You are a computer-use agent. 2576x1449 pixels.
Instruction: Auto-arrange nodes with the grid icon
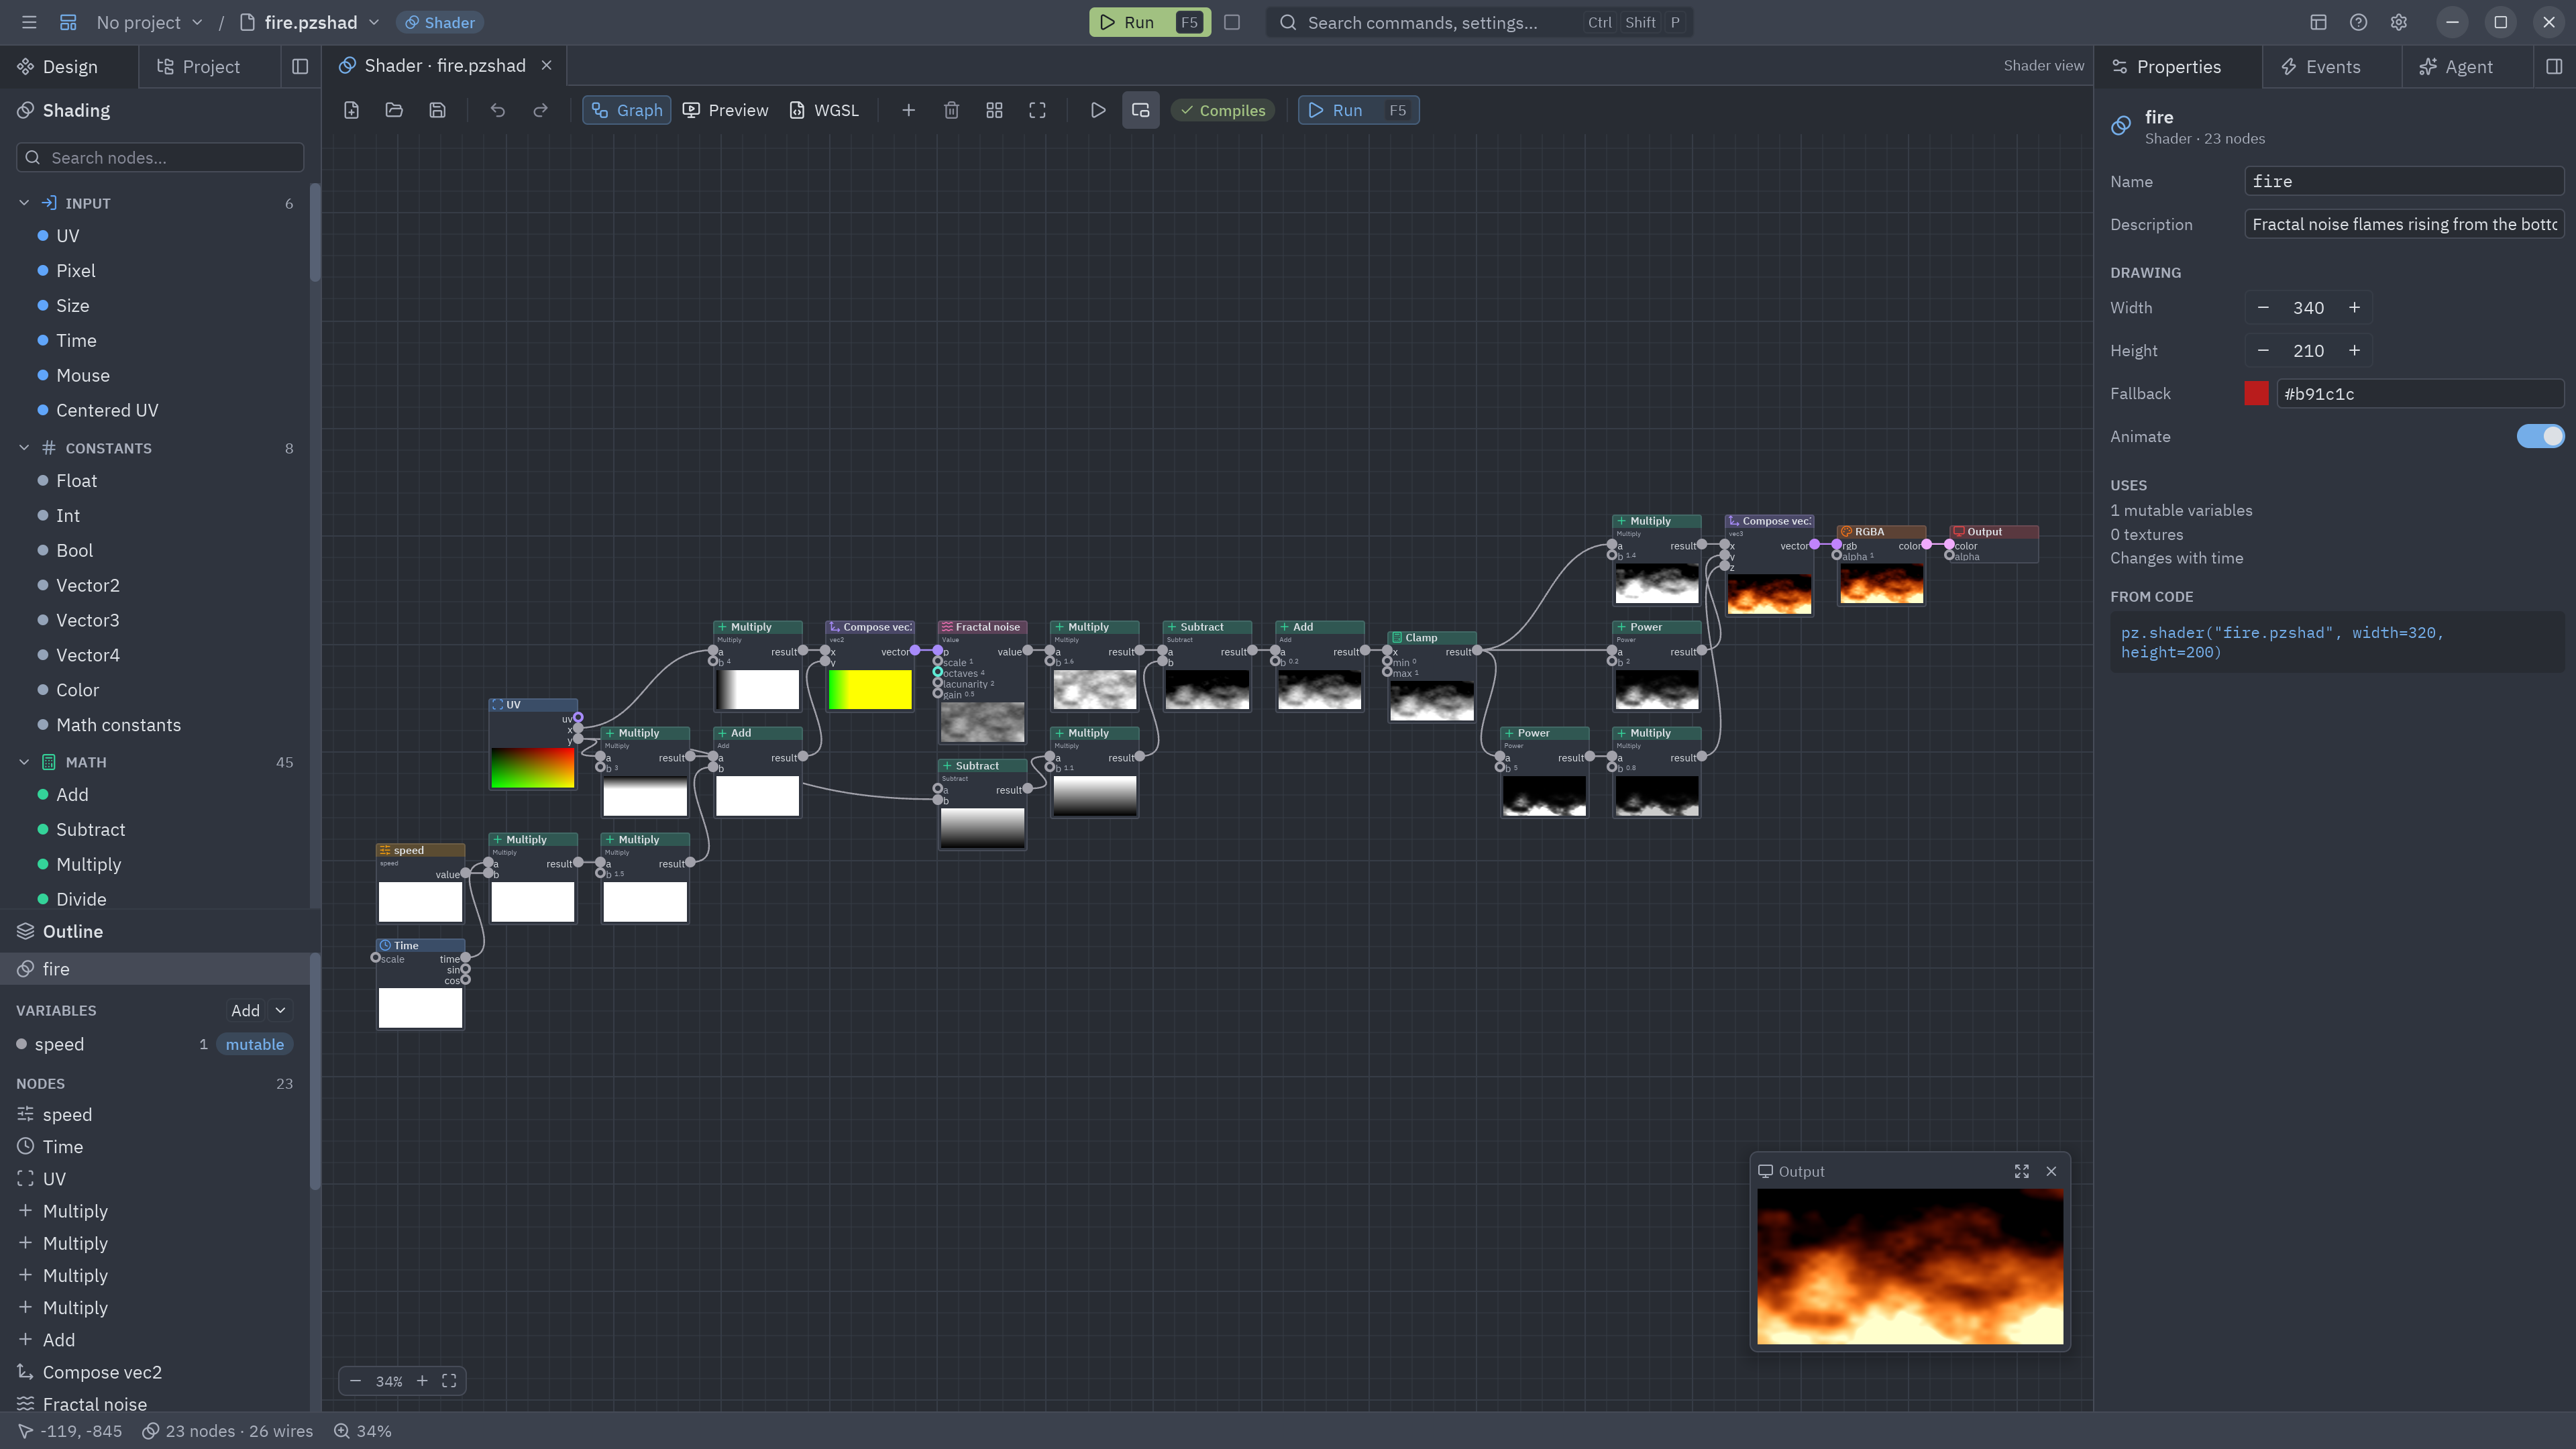tap(994, 110)
